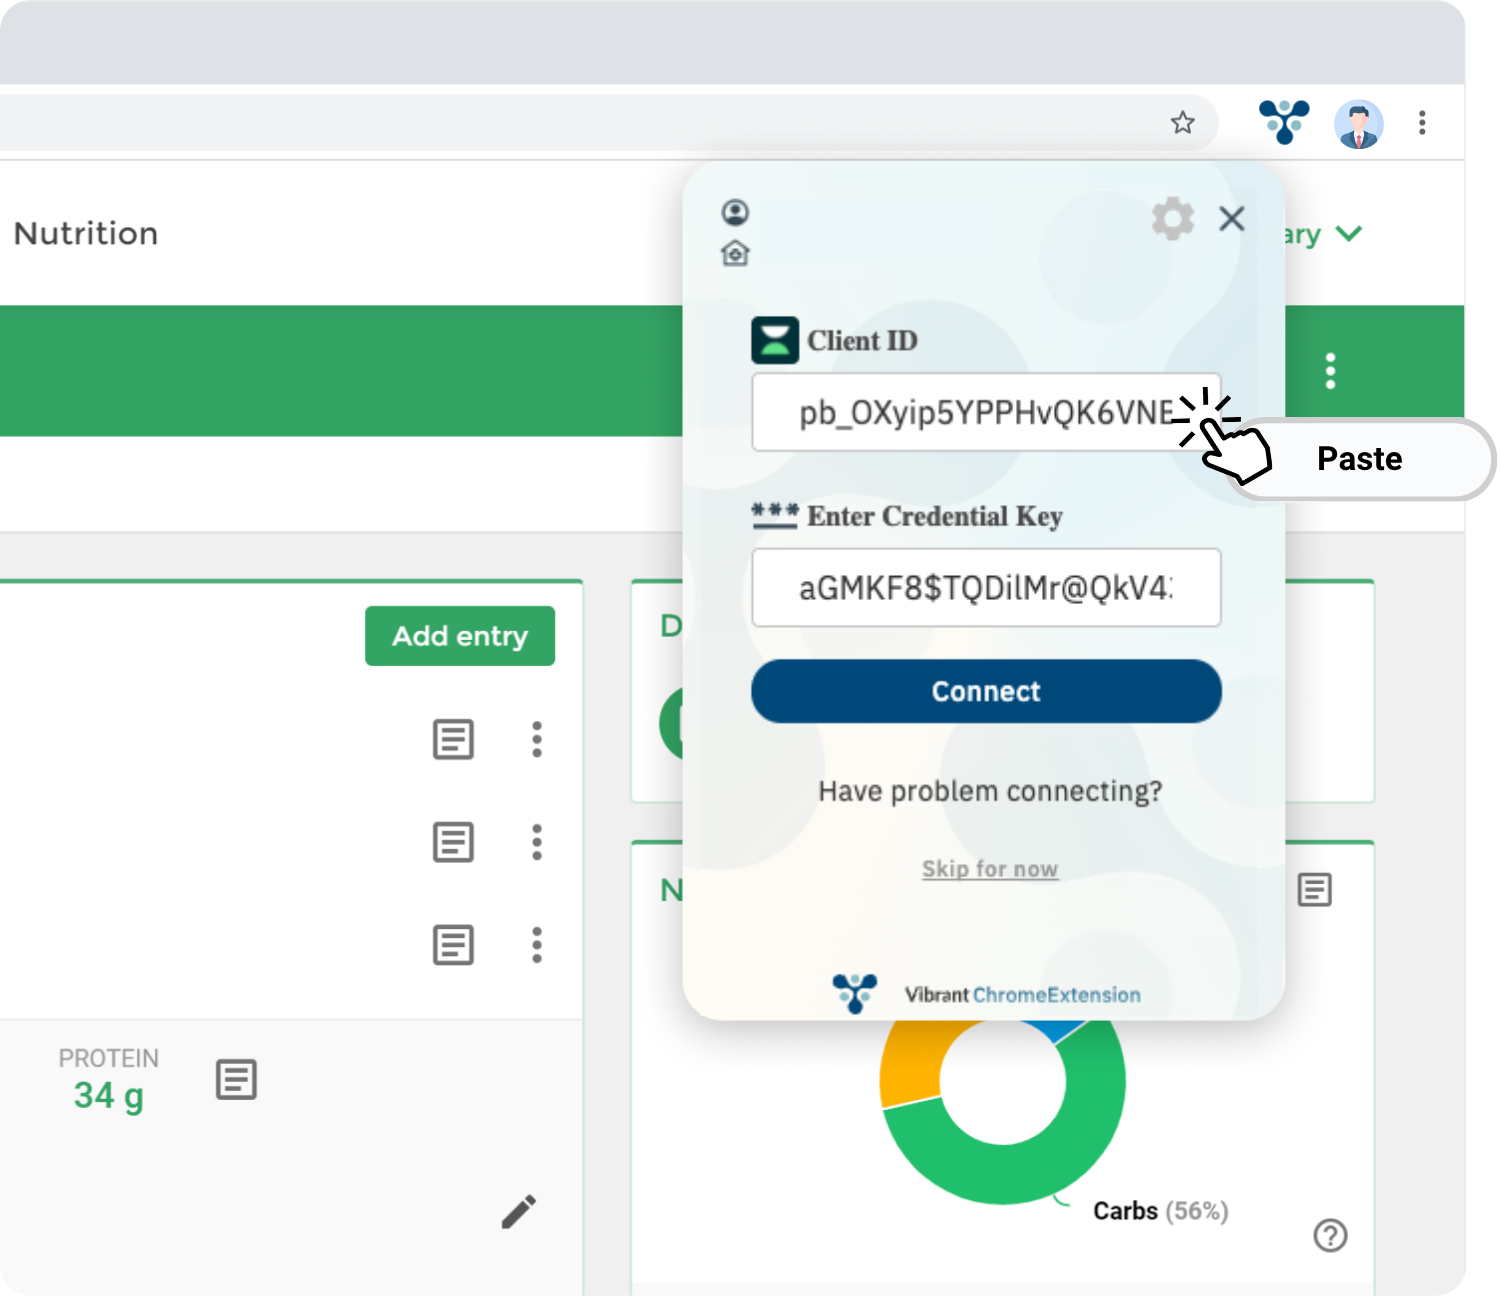1500x1297 pixels.
Task: Click the pencil edit icon
Action: 518,1211
